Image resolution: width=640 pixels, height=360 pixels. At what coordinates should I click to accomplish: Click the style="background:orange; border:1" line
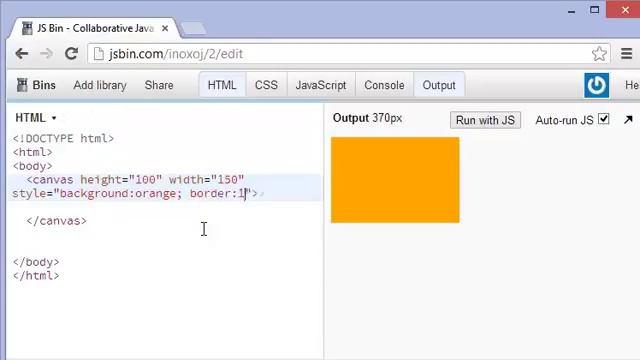click(x=135, y=193)
